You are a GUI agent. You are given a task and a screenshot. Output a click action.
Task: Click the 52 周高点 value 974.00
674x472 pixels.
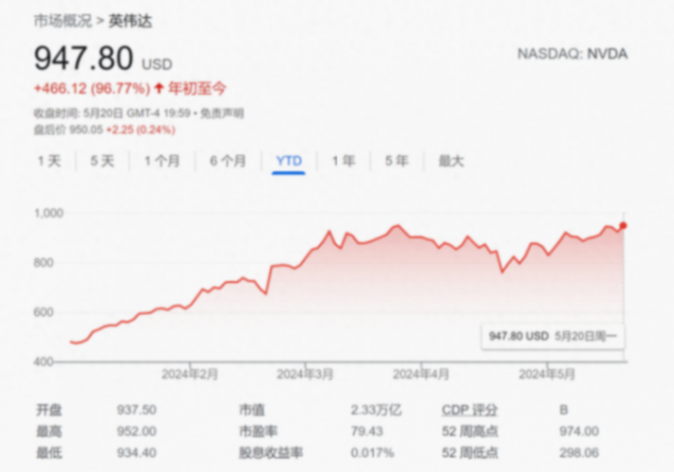point(579,431)
